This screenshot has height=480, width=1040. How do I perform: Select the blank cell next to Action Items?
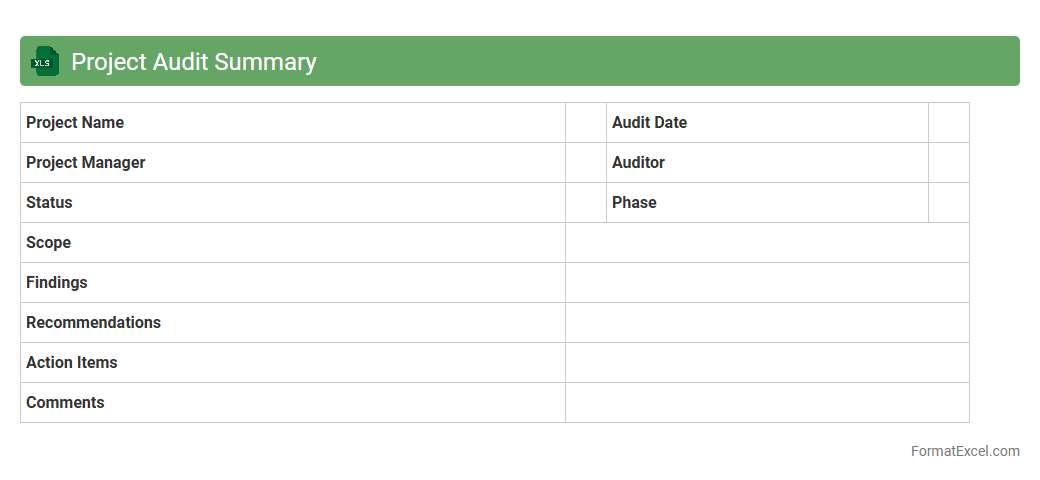767,363
